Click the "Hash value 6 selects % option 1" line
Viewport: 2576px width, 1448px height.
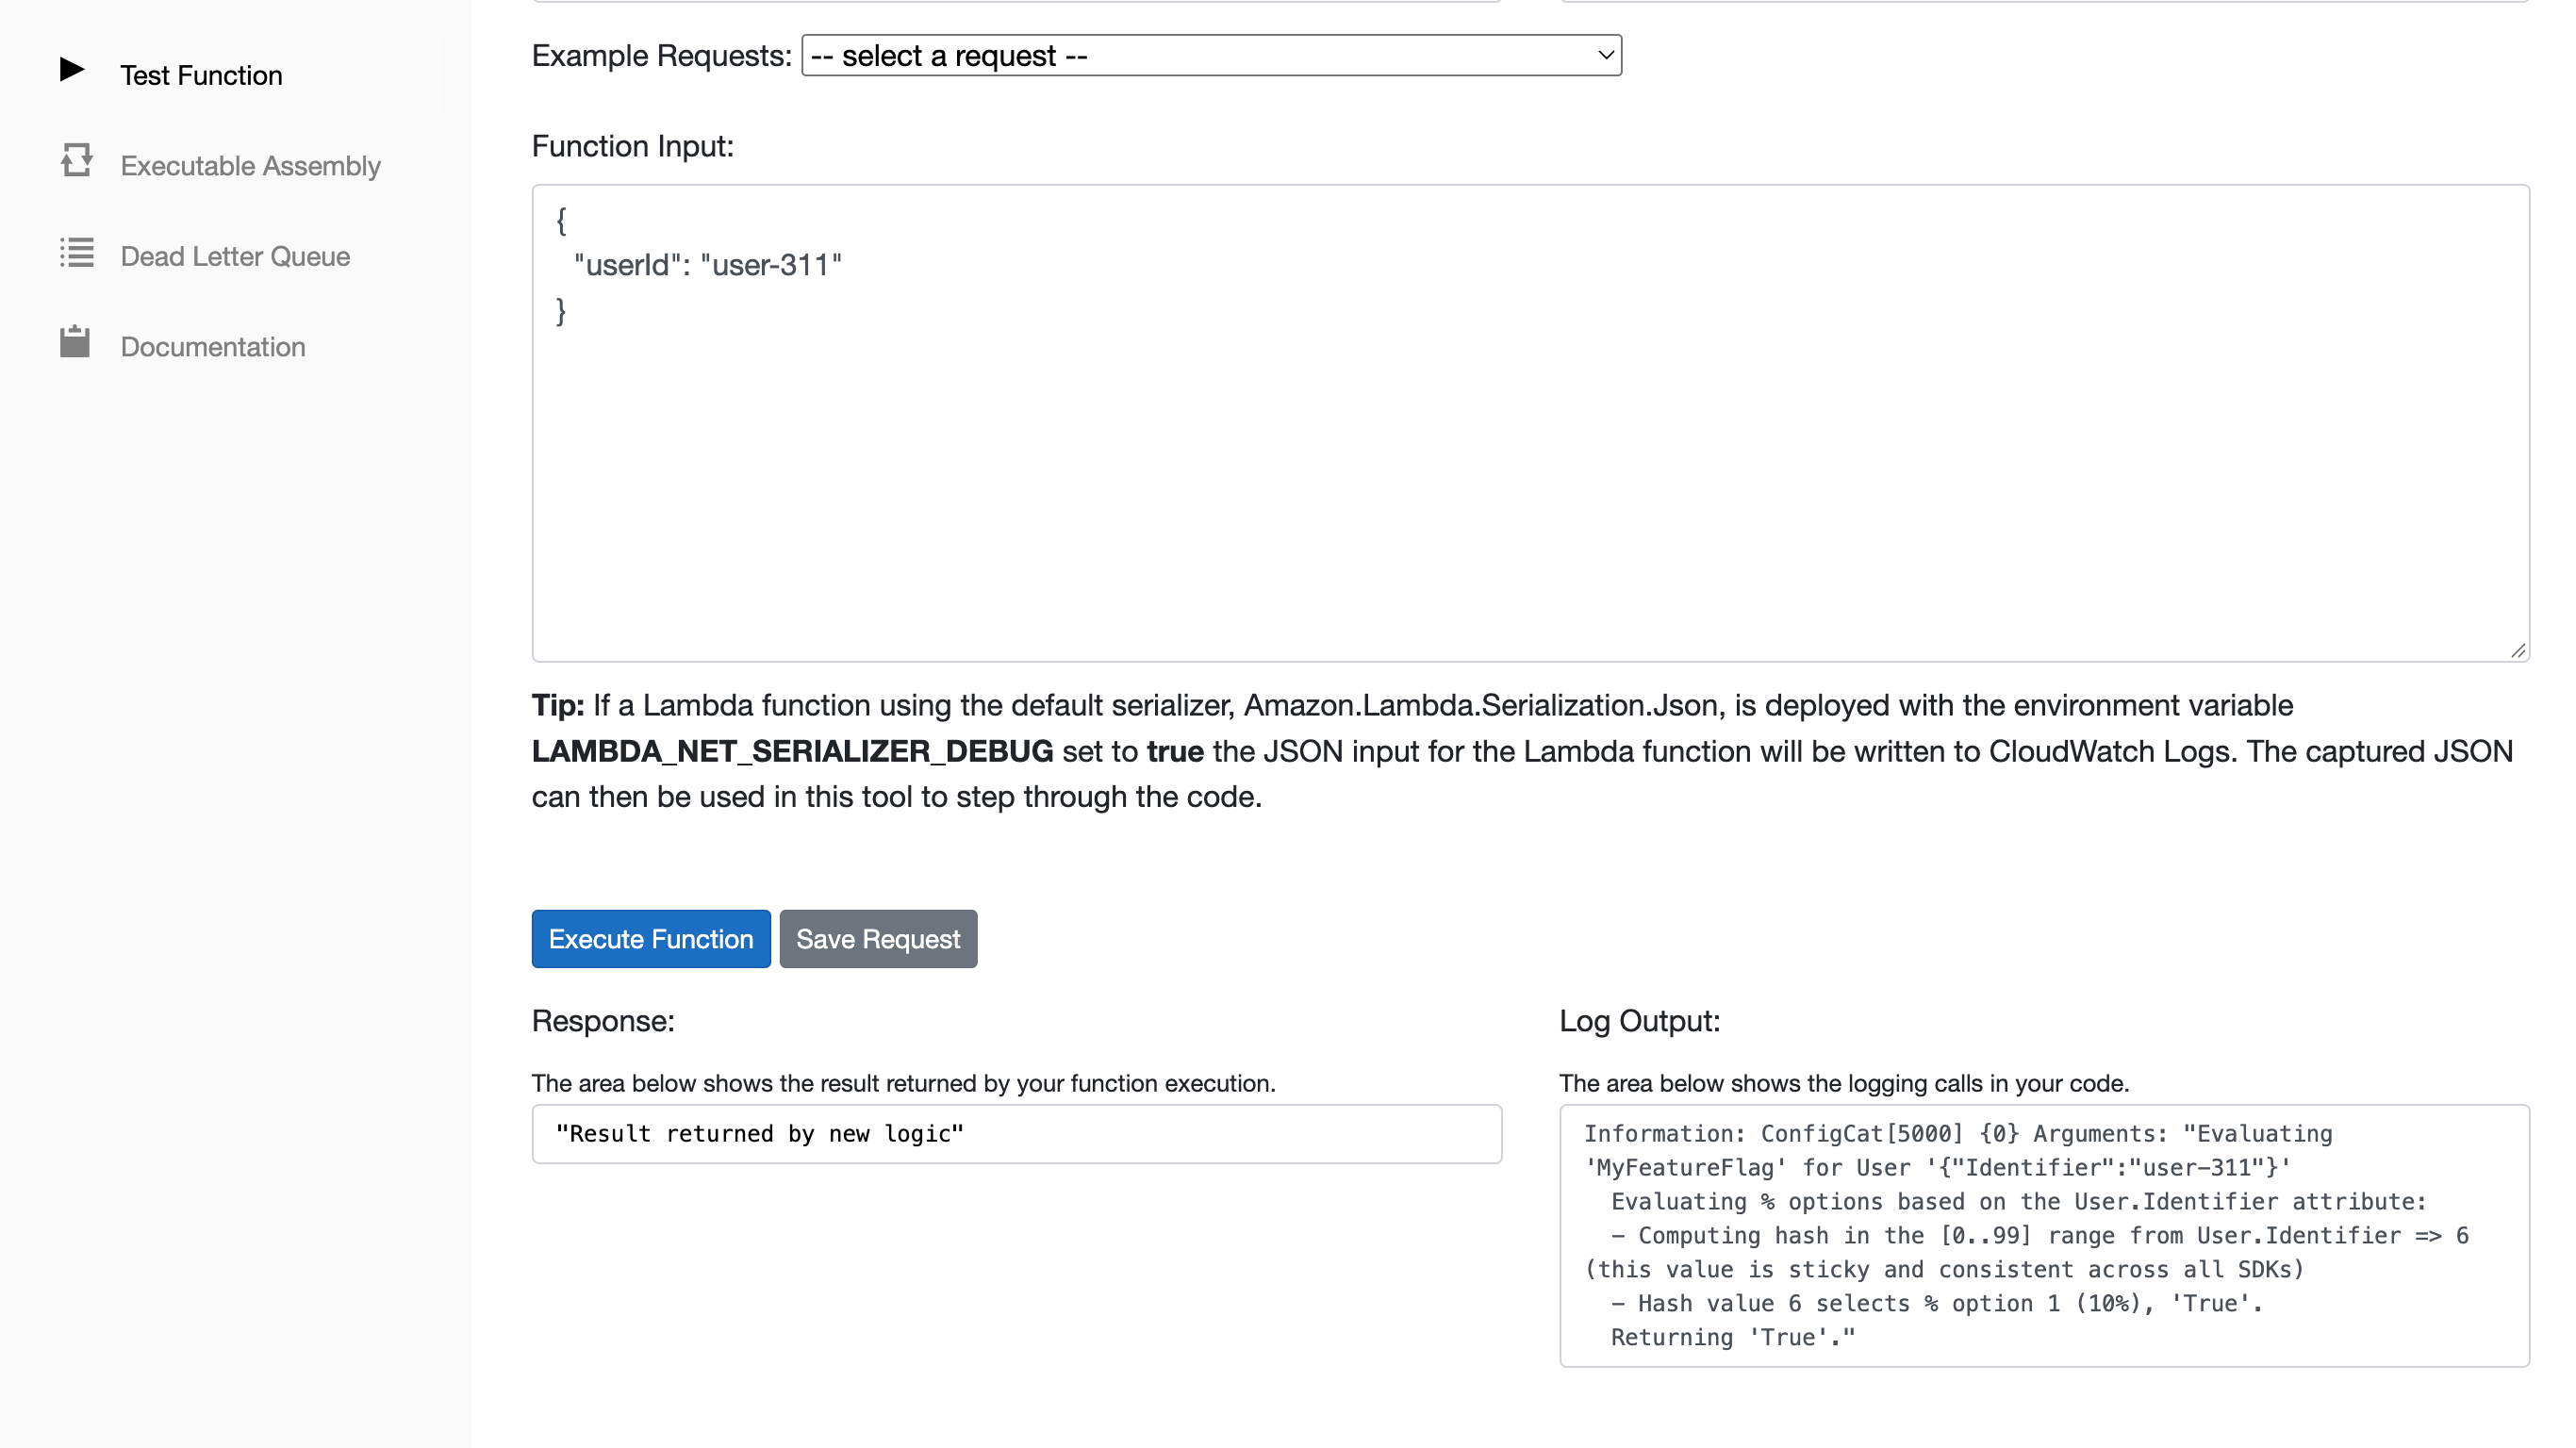click(1936, 1304)
